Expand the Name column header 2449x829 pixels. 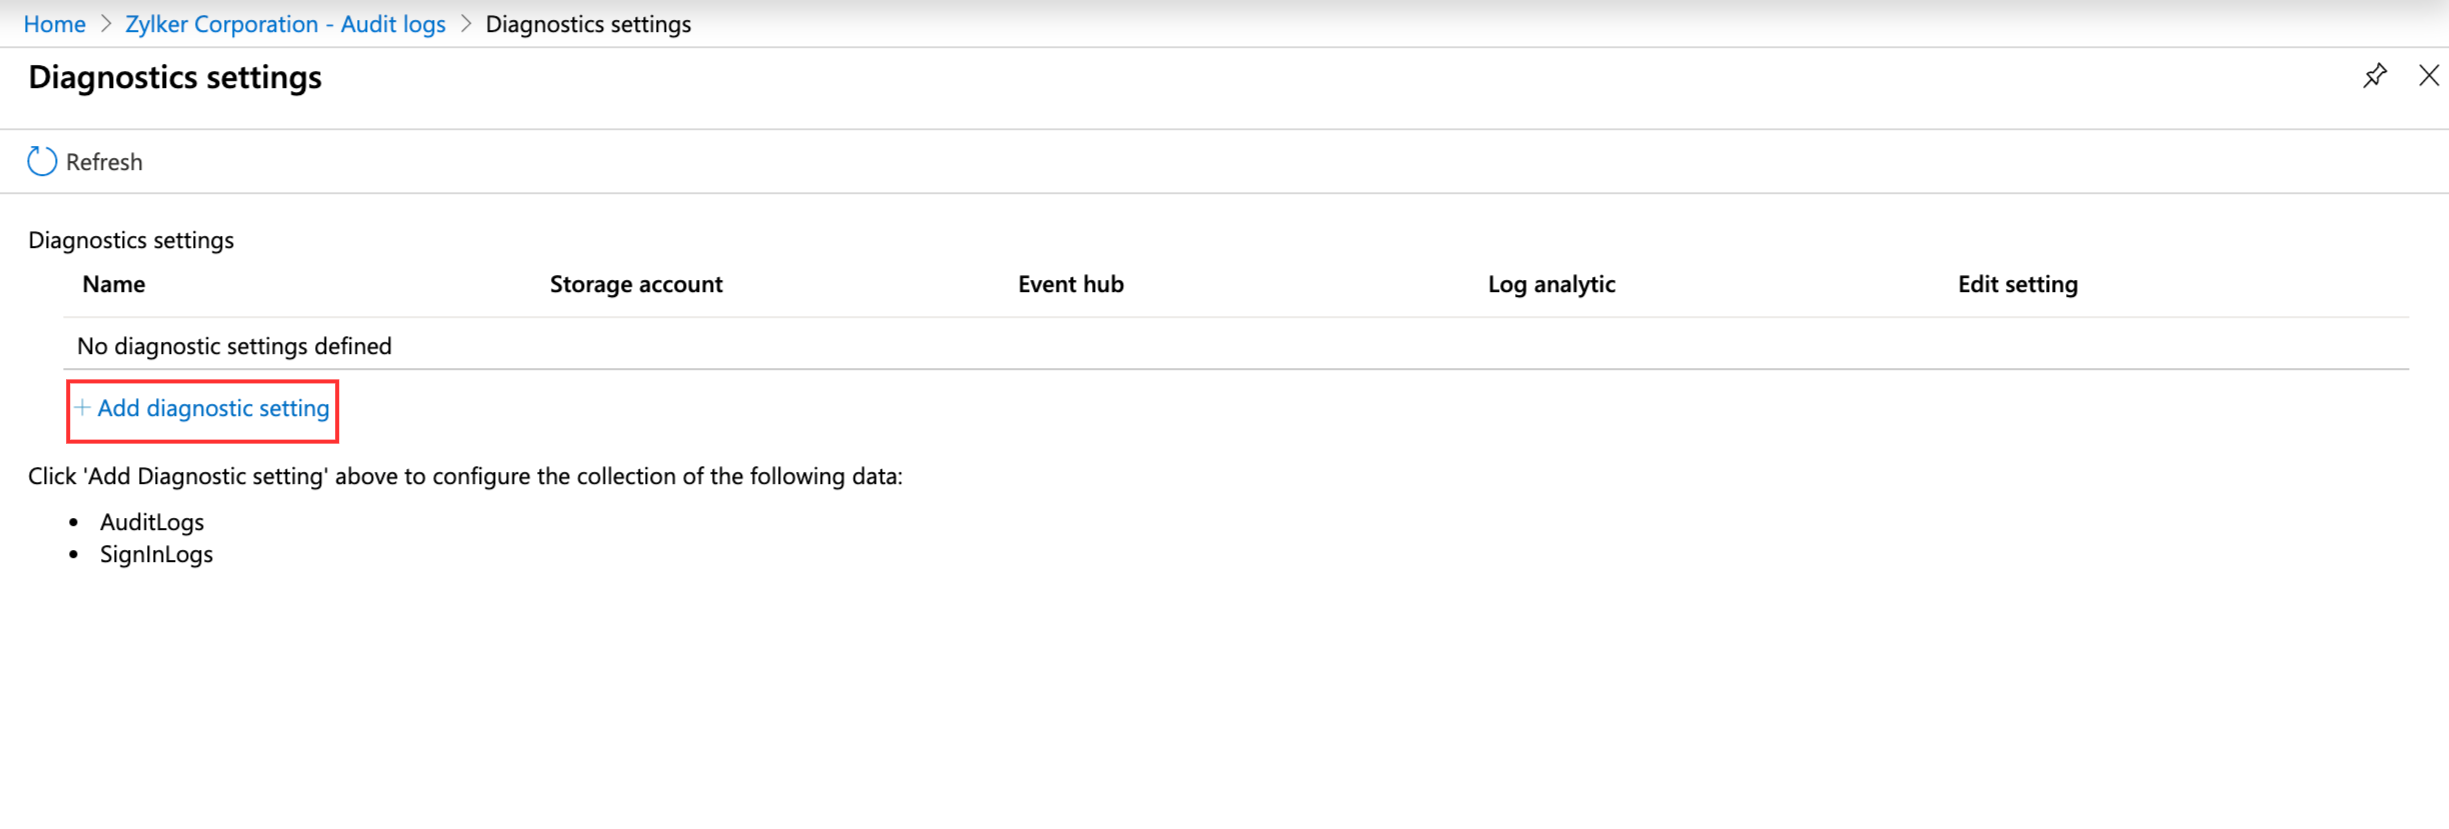pyautogui.click(x=113, y=284)
